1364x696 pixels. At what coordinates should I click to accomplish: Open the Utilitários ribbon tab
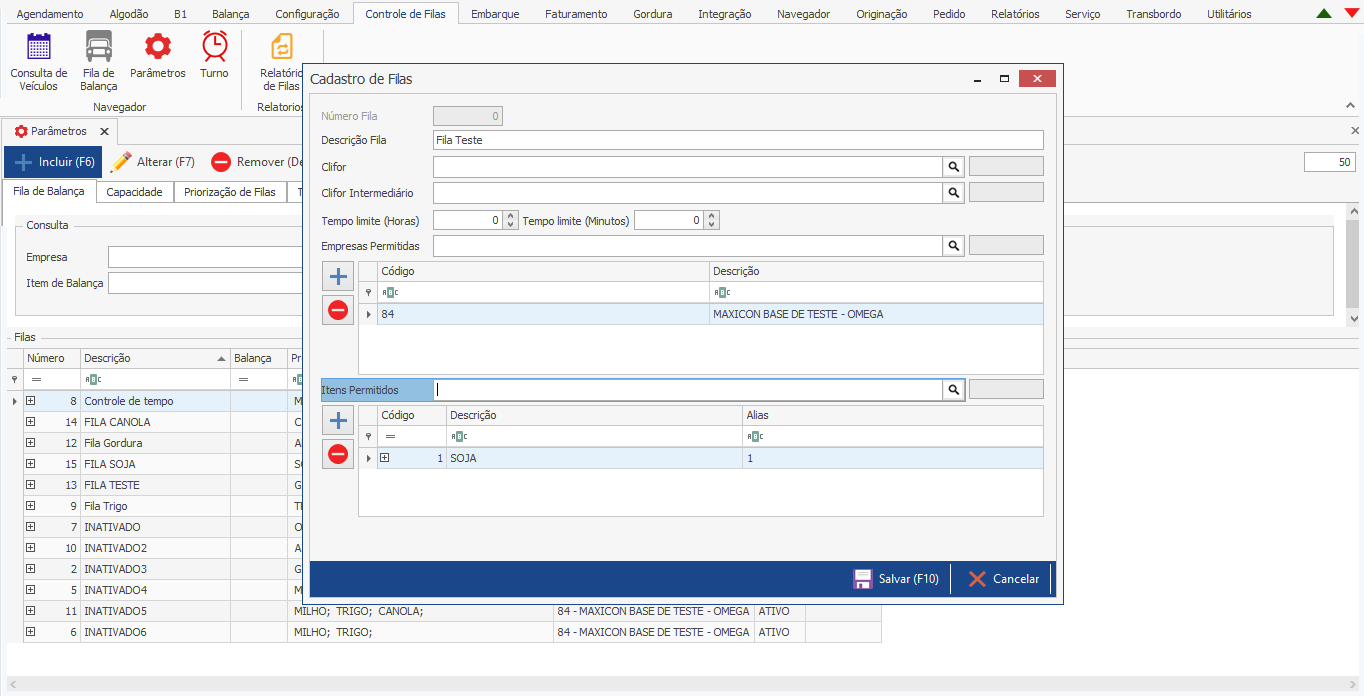(x=1229, y=14)
